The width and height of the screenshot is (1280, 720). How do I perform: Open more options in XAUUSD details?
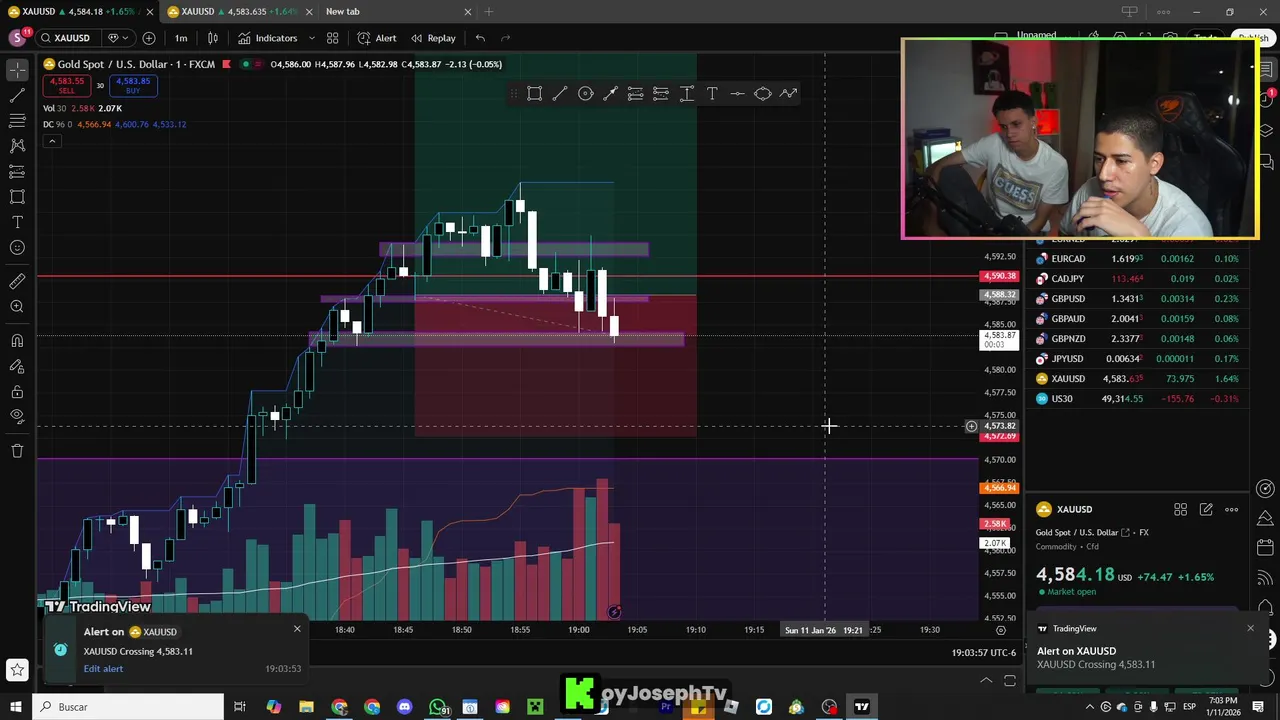click(1232, 510)
